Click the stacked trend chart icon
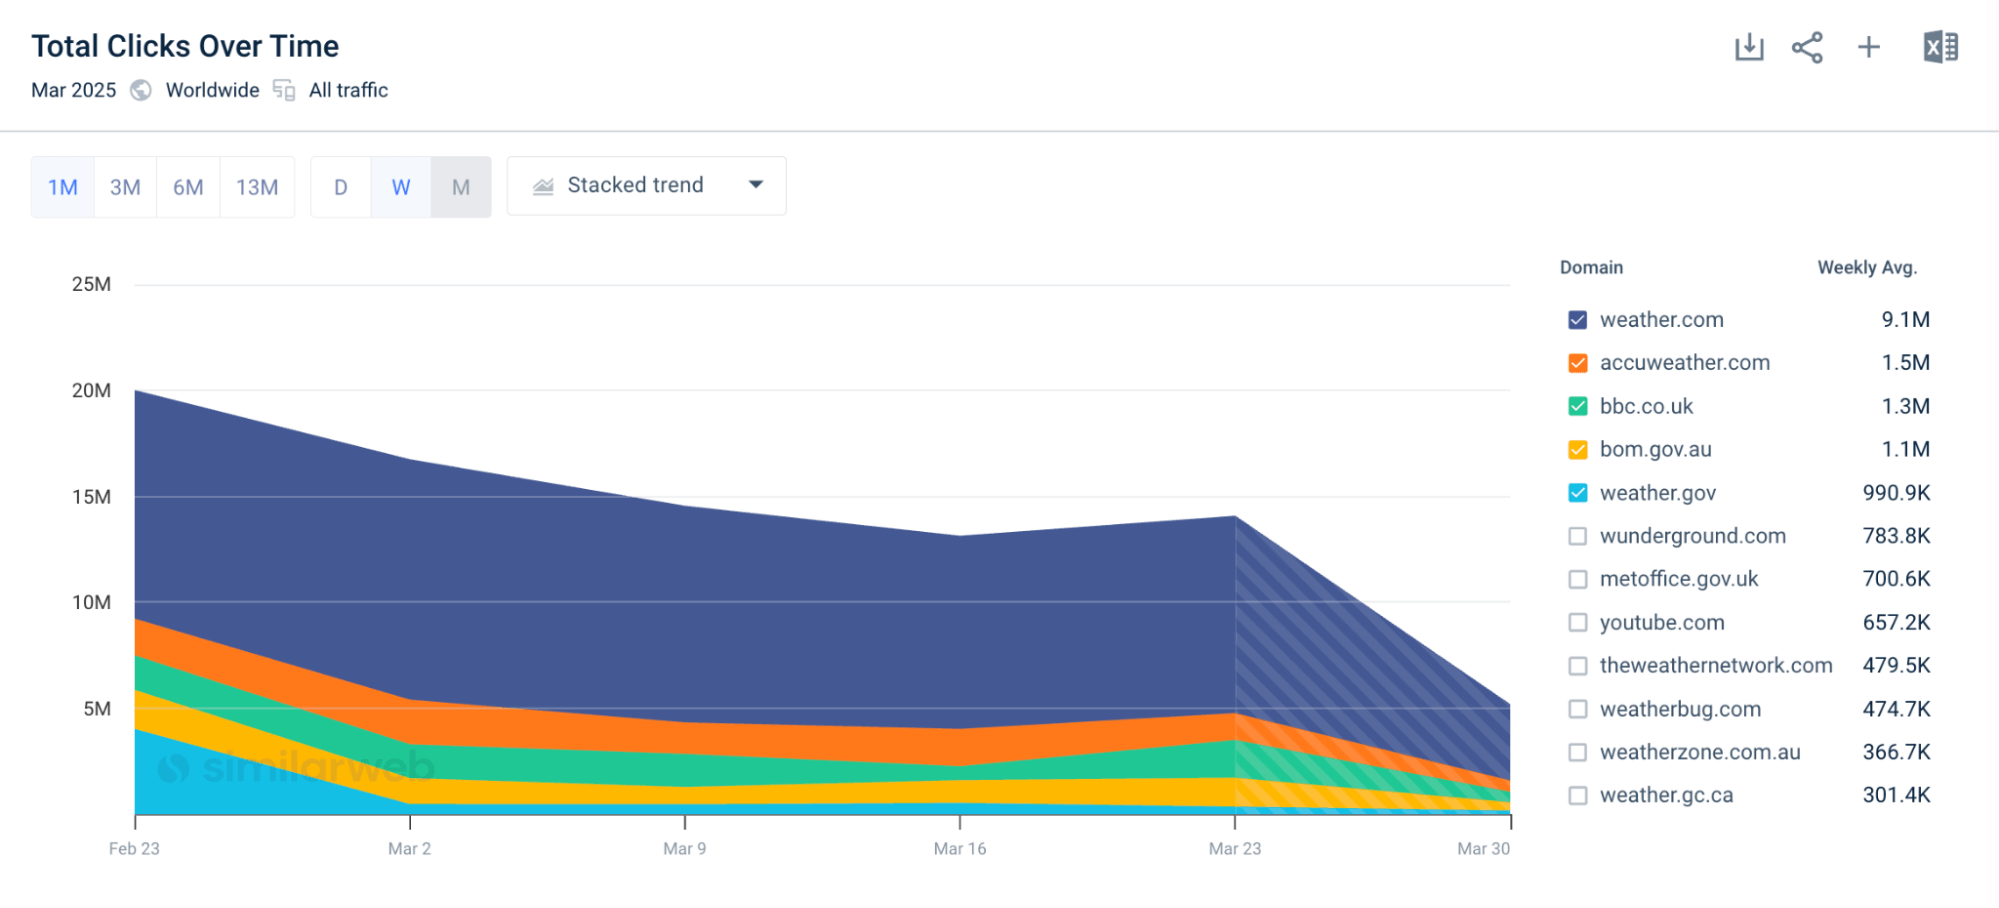 tap(542, 185)
